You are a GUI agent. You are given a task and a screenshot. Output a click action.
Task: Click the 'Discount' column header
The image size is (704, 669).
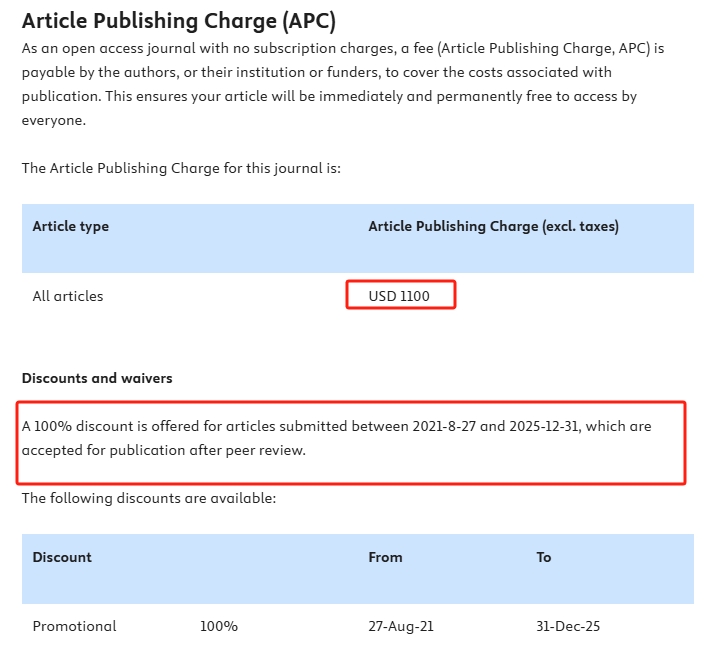(x=62, y=557)
